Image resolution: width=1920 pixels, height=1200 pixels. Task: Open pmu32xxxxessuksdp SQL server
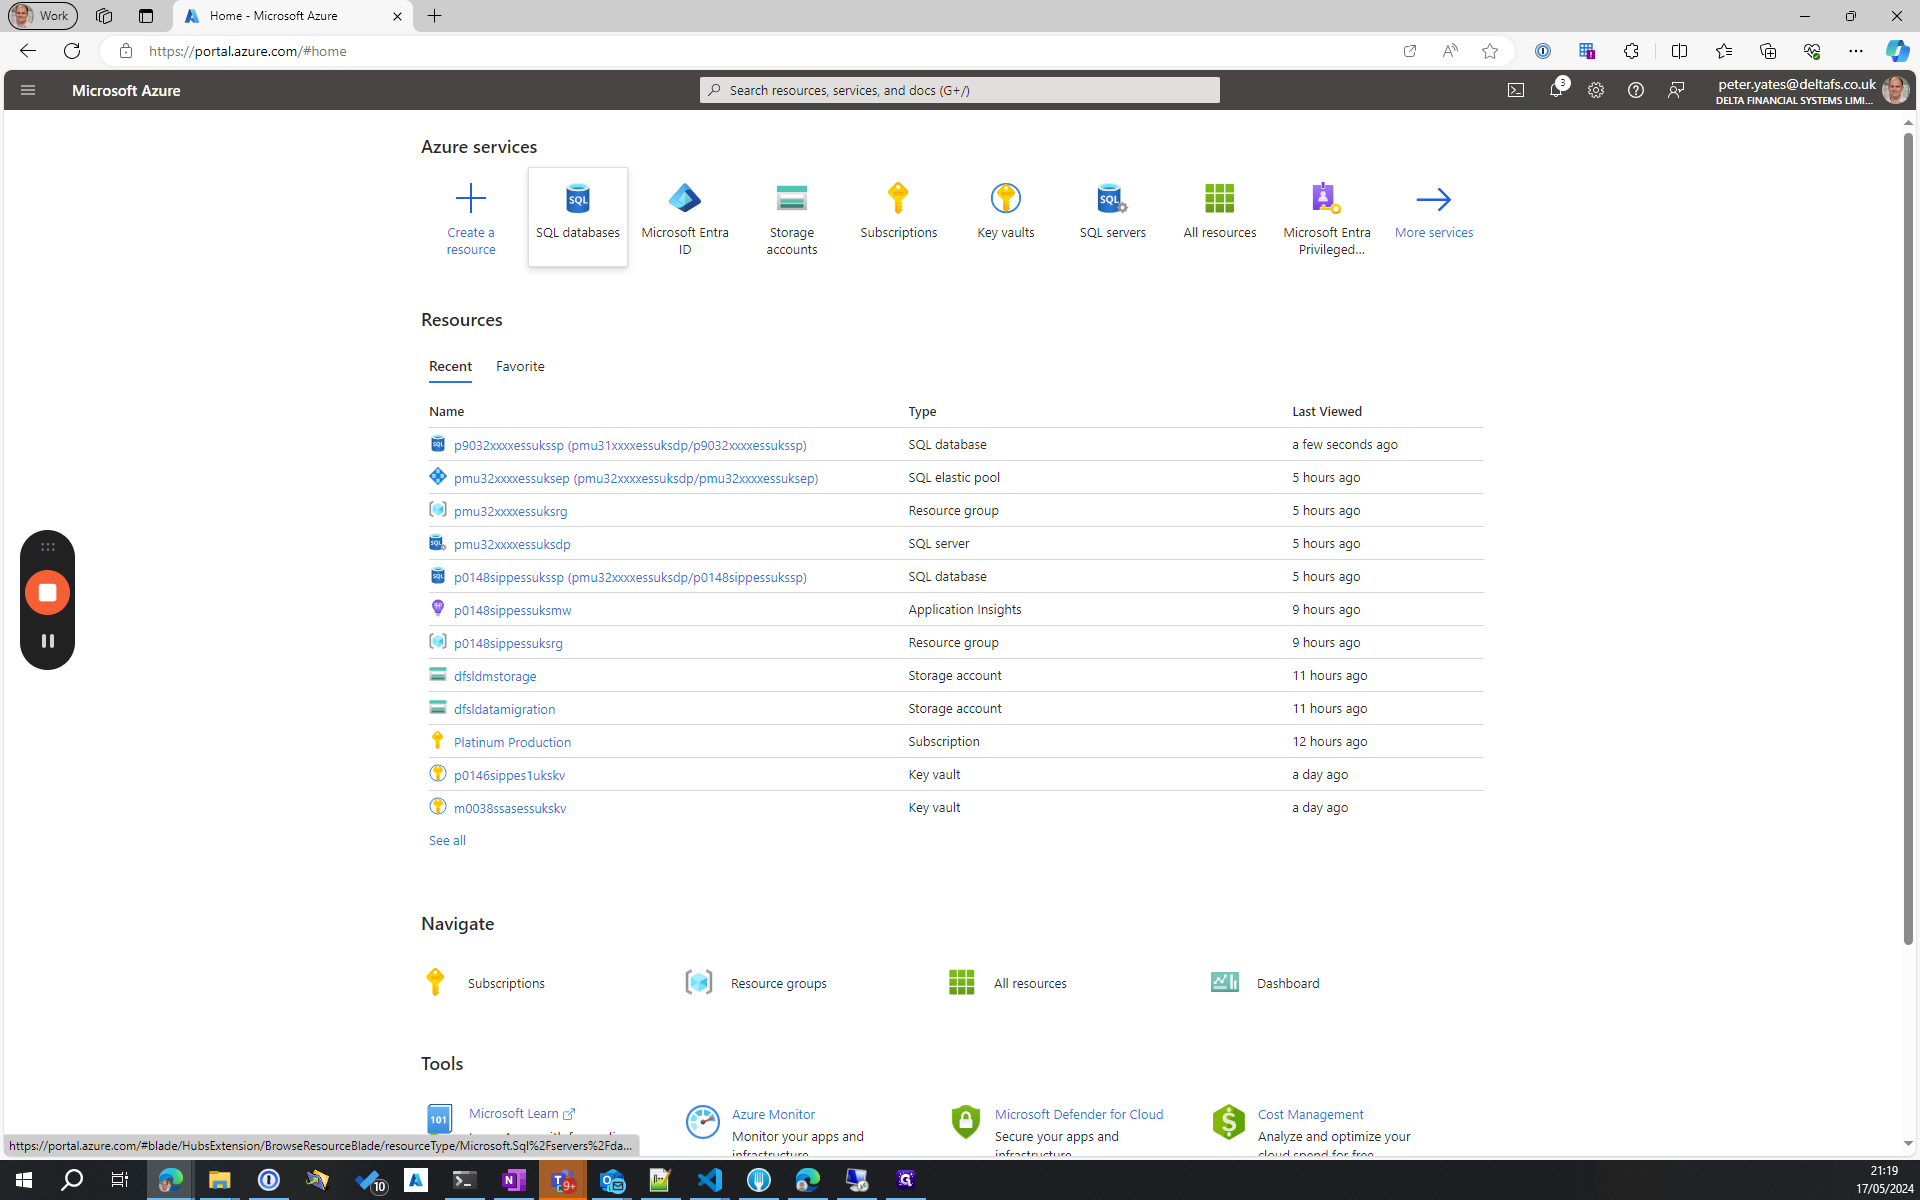coord(512,544)
